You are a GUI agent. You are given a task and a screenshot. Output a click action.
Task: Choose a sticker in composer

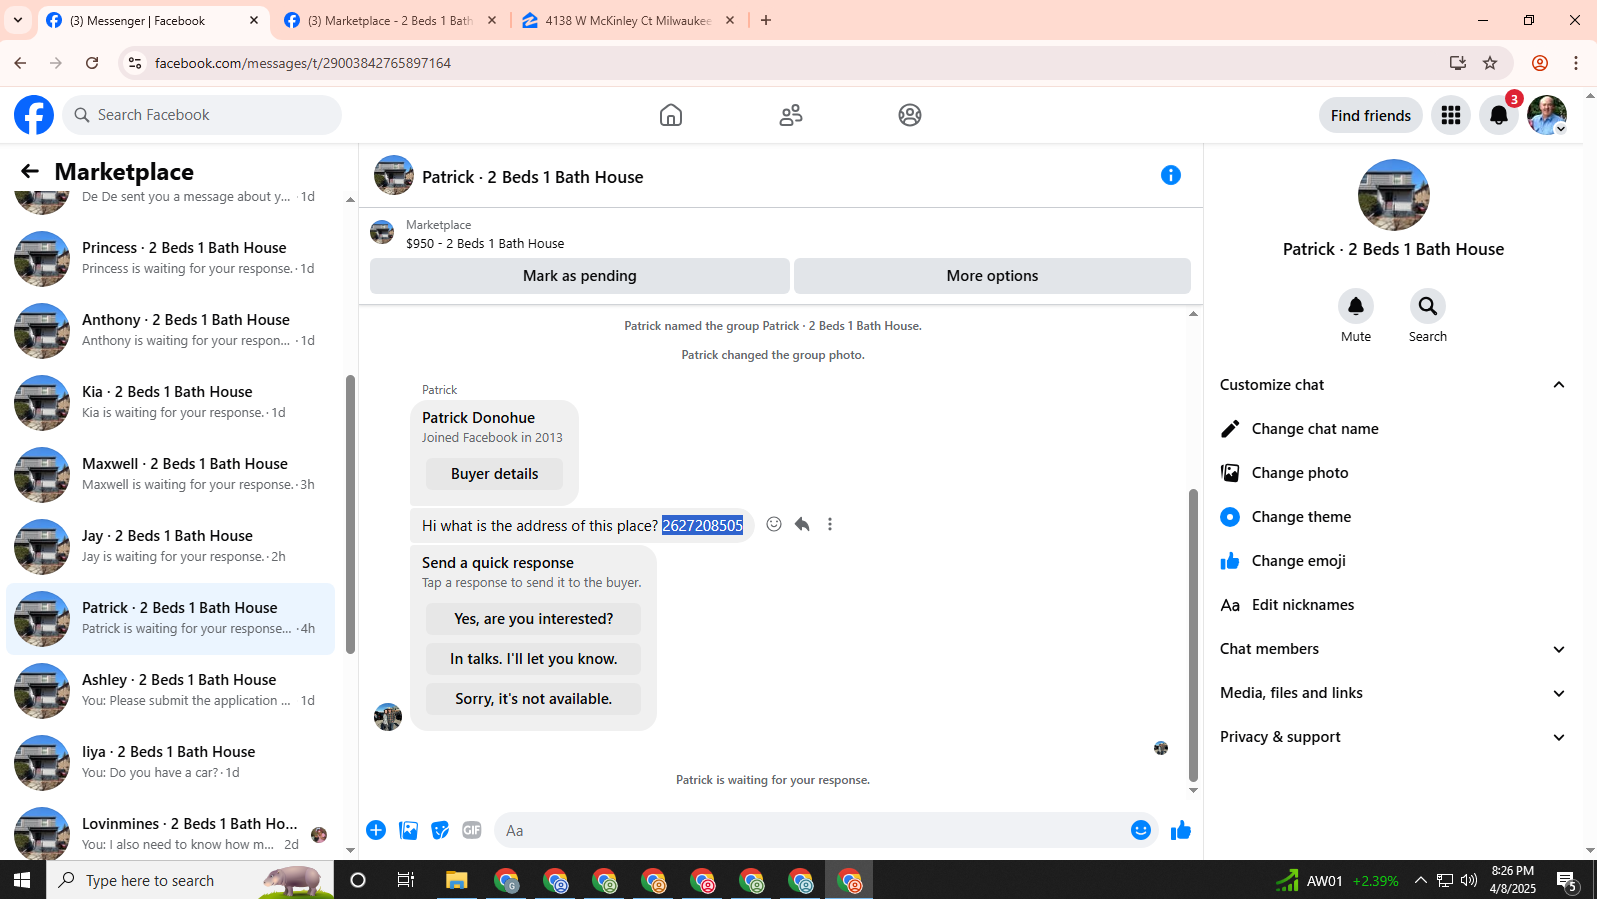tap(440, 830)
